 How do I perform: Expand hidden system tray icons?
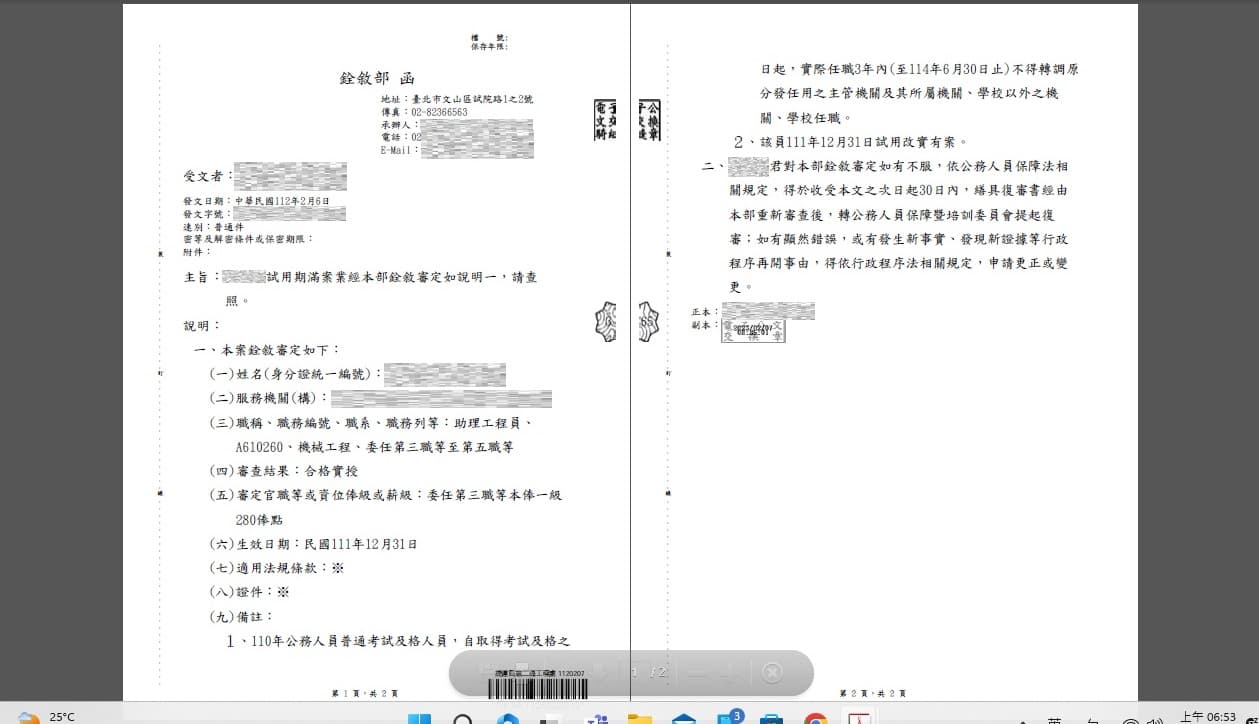click(1023, 718)
